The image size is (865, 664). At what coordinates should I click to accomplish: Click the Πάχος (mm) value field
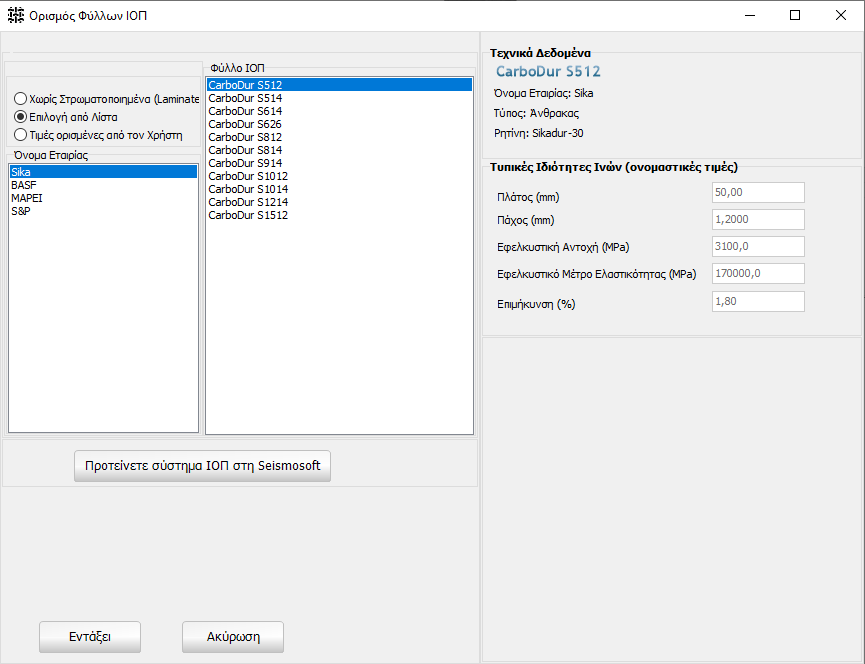[758, 219]
